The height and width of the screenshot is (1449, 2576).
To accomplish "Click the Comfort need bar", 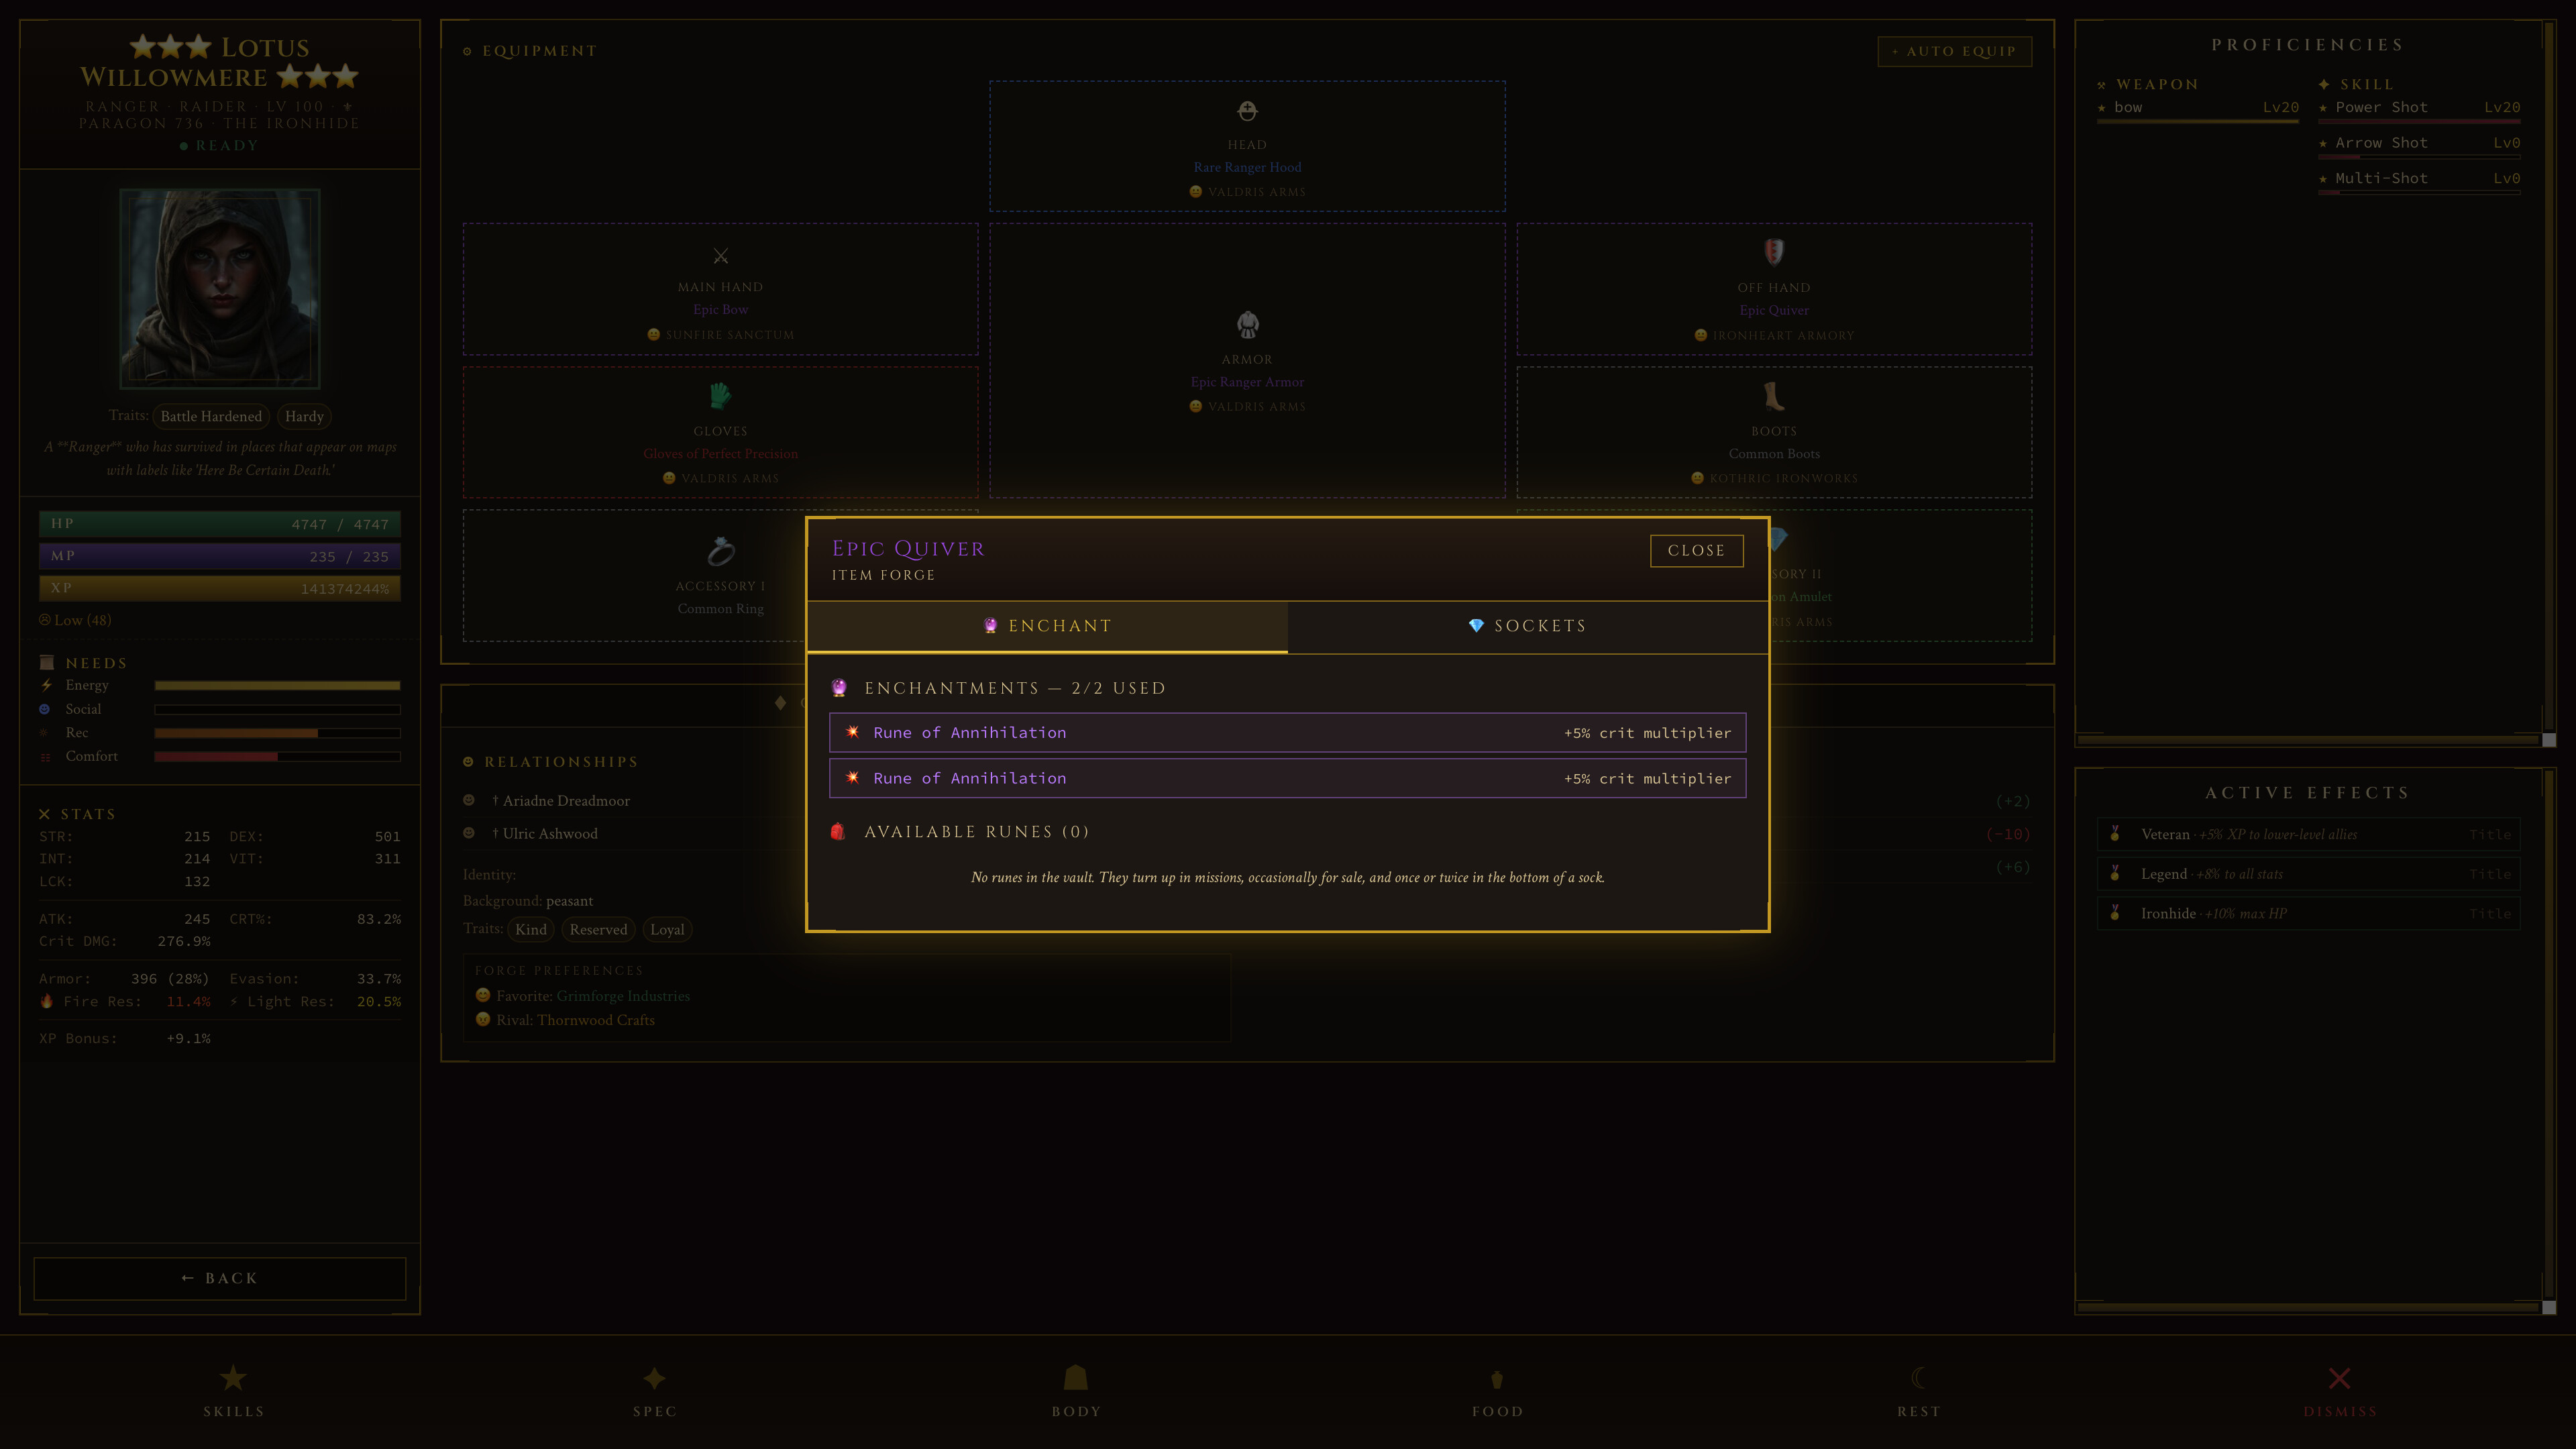I will coord(277,757).
